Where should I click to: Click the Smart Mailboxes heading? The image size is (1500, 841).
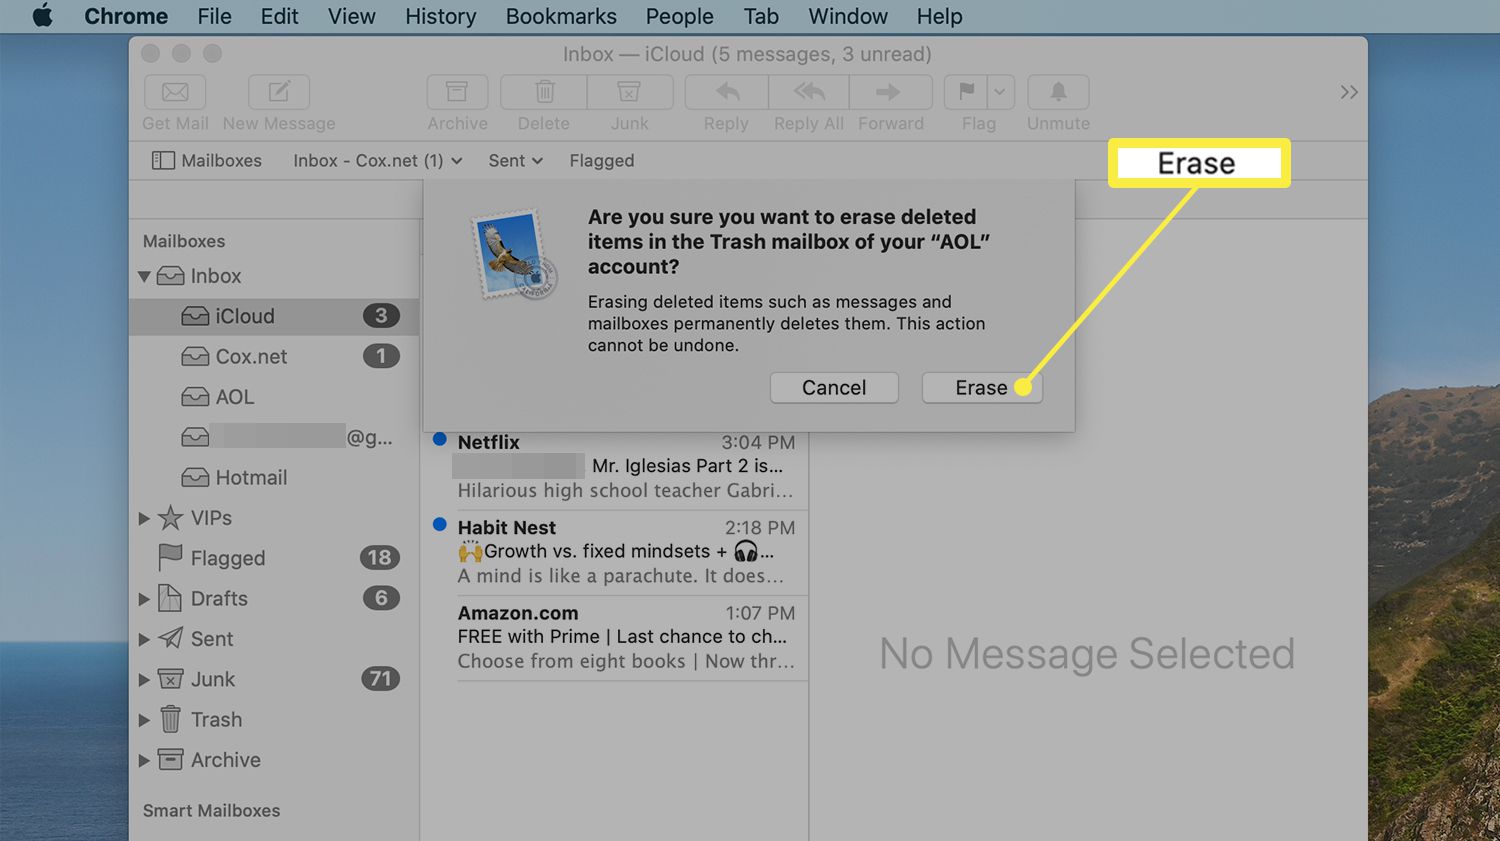[211, 811]
